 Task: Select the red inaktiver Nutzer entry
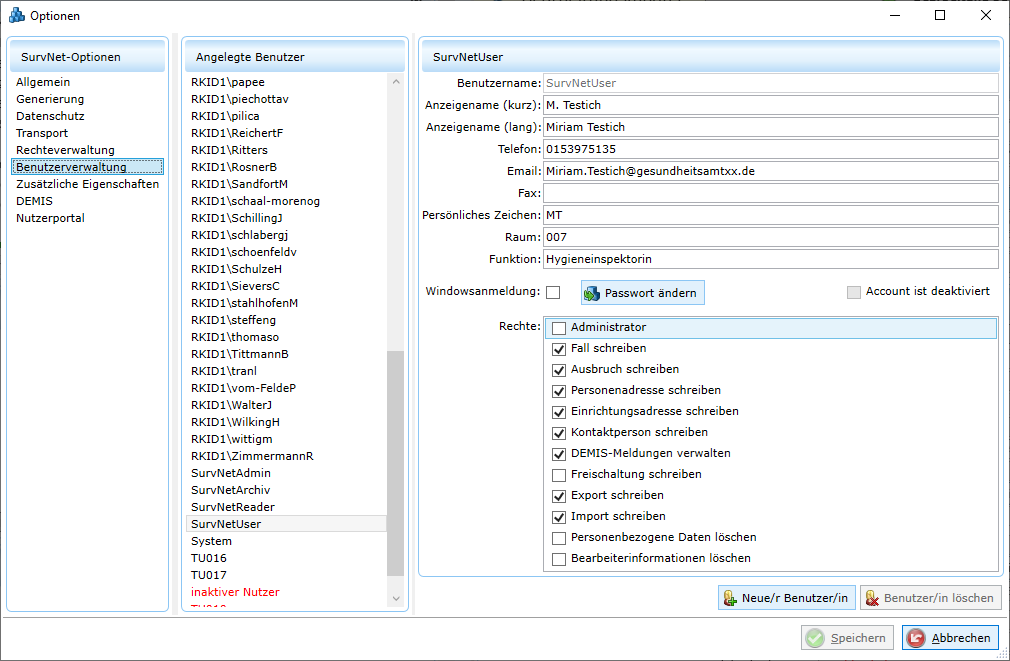pos(235,592)
